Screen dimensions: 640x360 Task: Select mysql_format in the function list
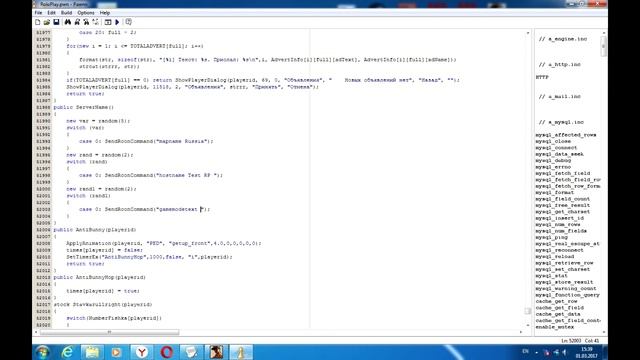[x=555, y=192]
